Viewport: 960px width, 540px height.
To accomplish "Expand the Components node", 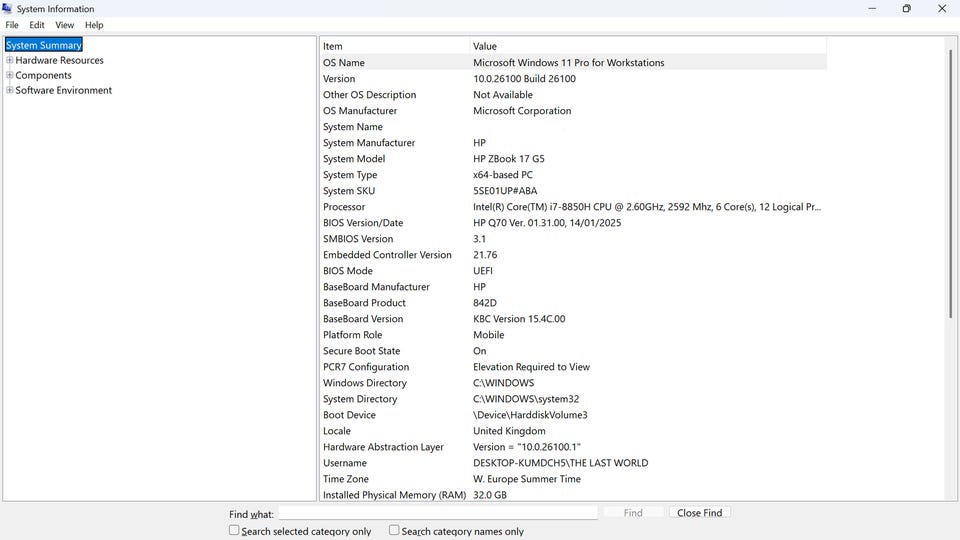I will (9, 75).
